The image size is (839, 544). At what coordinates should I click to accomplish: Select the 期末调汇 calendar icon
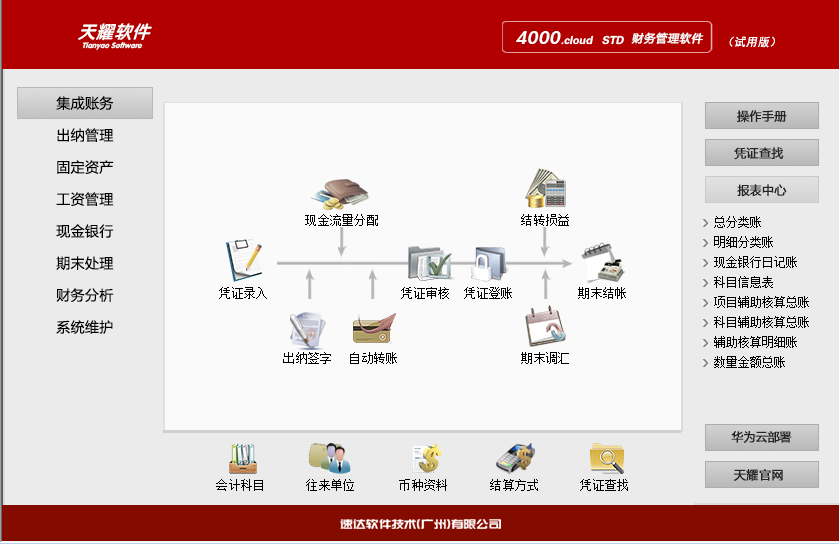545,326
